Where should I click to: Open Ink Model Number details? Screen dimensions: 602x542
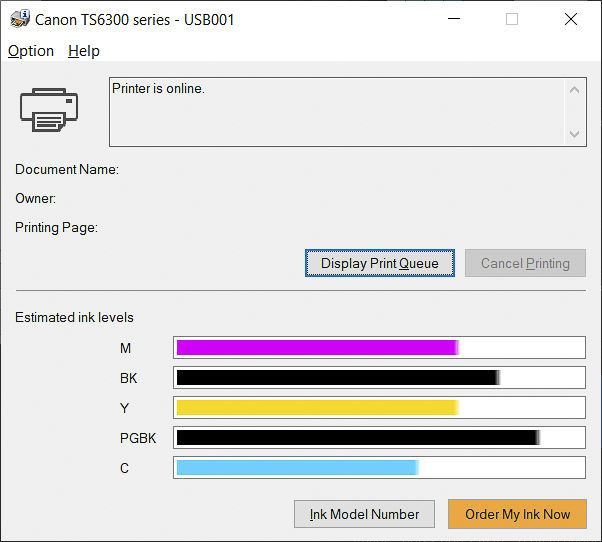point(364,514)
